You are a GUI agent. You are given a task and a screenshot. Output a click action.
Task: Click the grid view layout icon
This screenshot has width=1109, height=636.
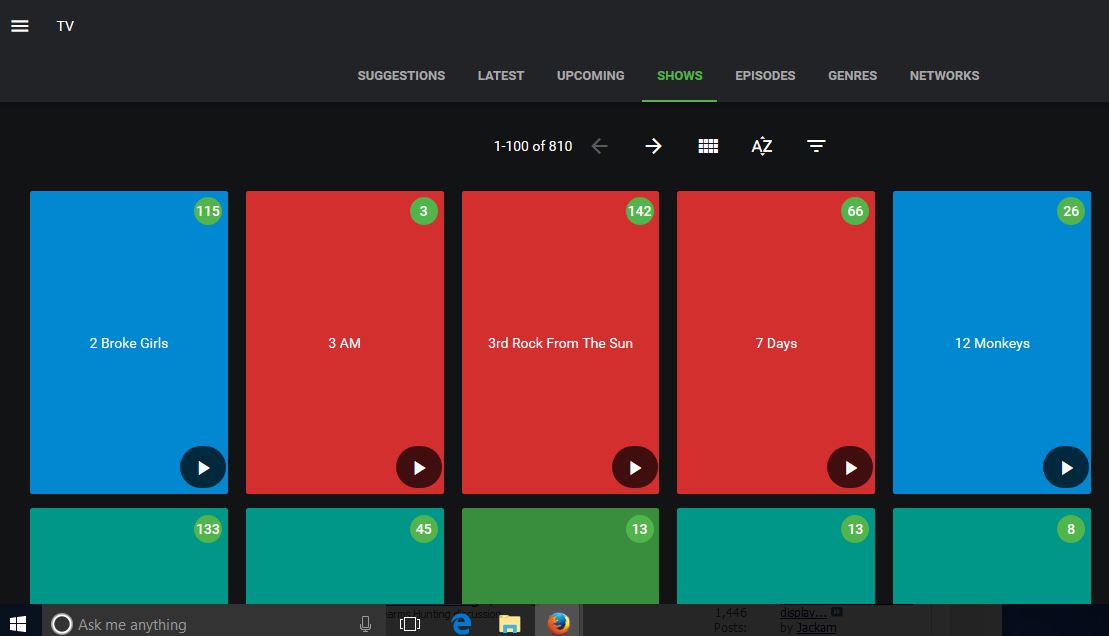pos(708,146)
